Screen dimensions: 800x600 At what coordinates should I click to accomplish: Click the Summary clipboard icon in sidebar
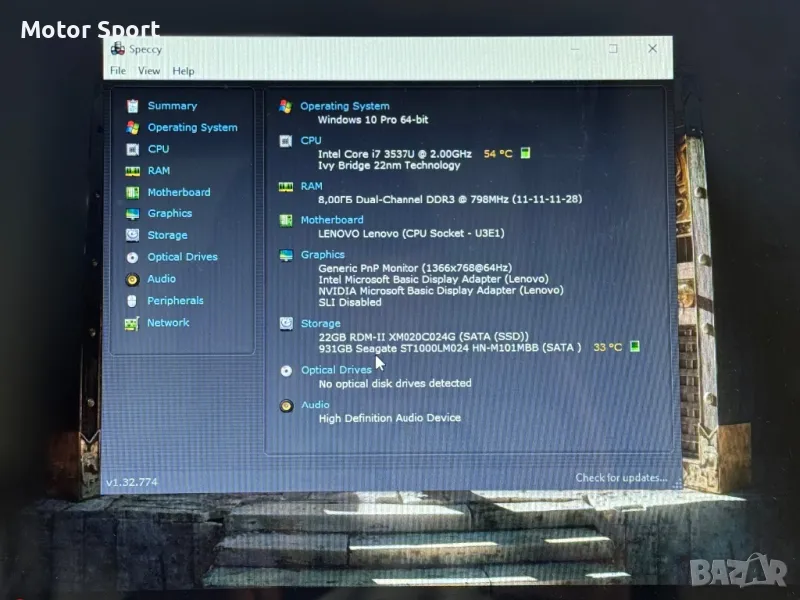click(132, 106)
